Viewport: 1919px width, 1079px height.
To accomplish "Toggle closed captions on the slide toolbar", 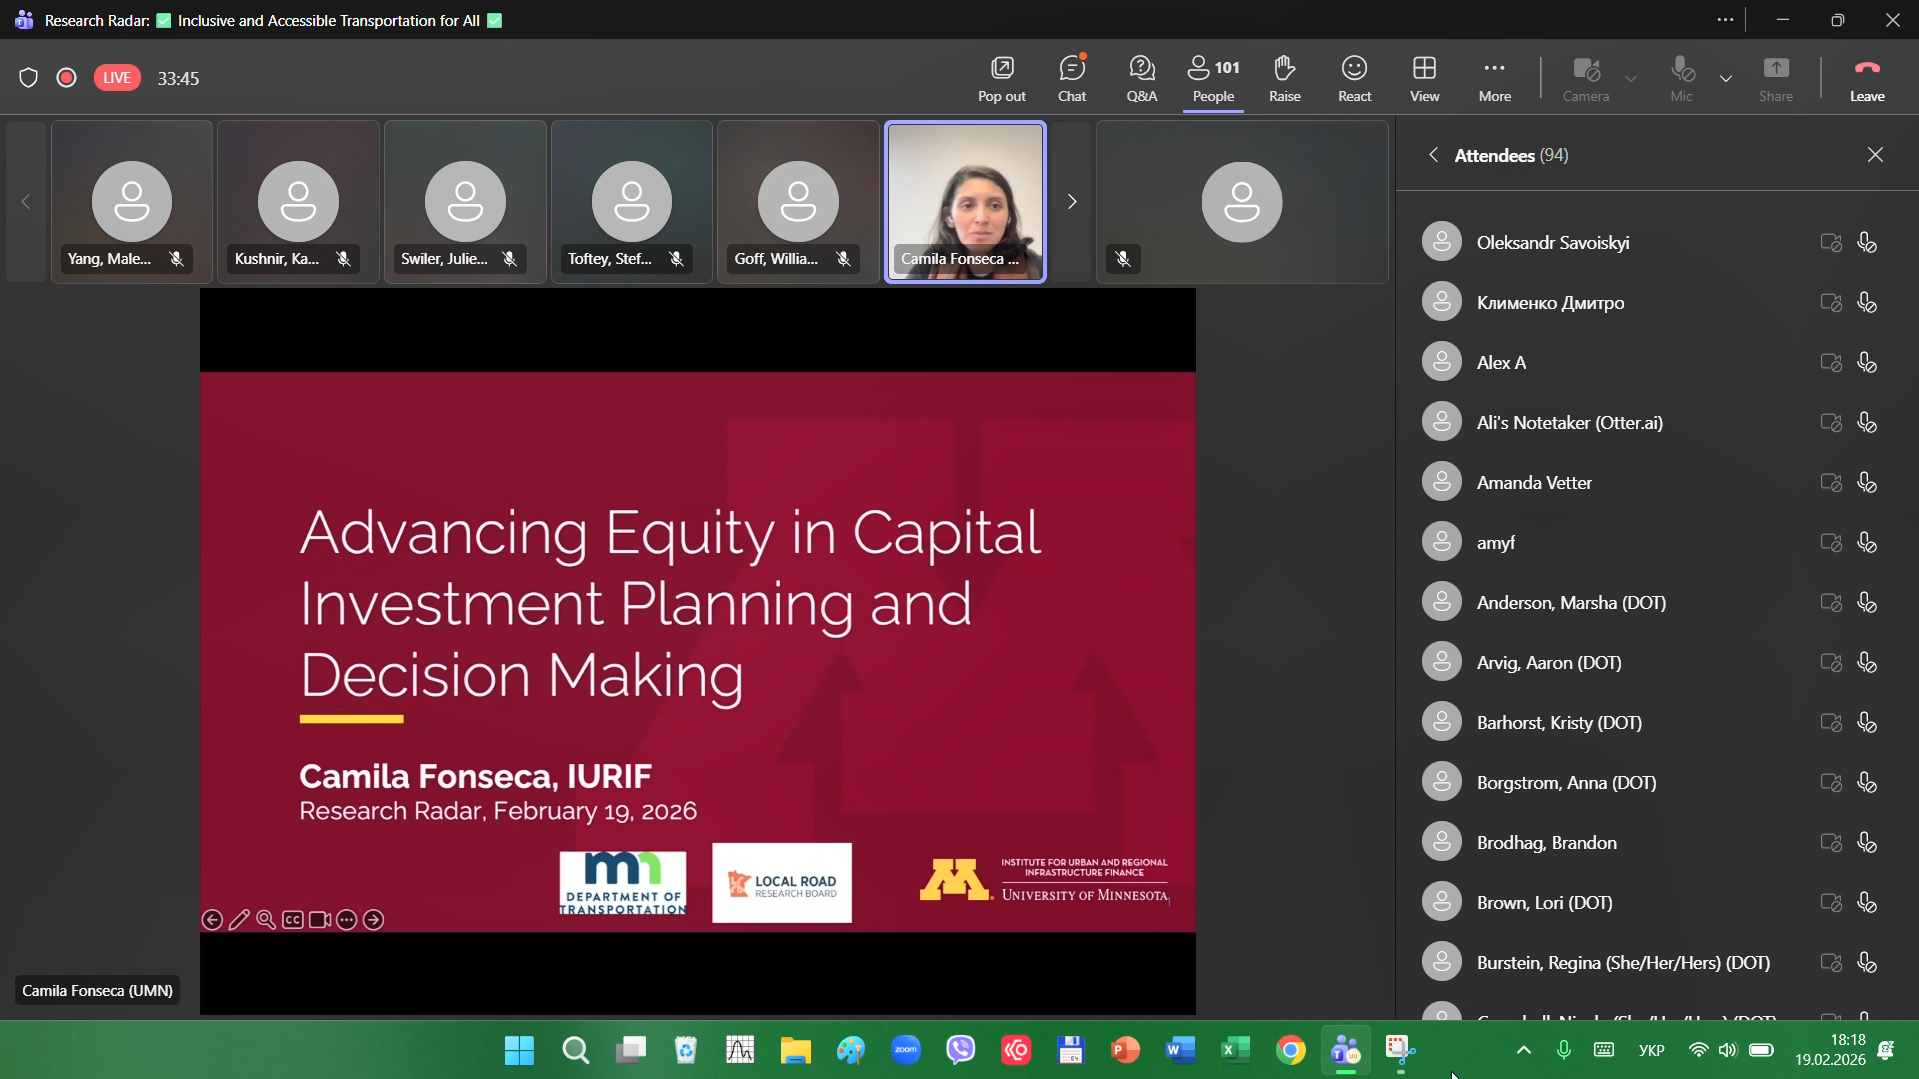I will click(293, 920).
